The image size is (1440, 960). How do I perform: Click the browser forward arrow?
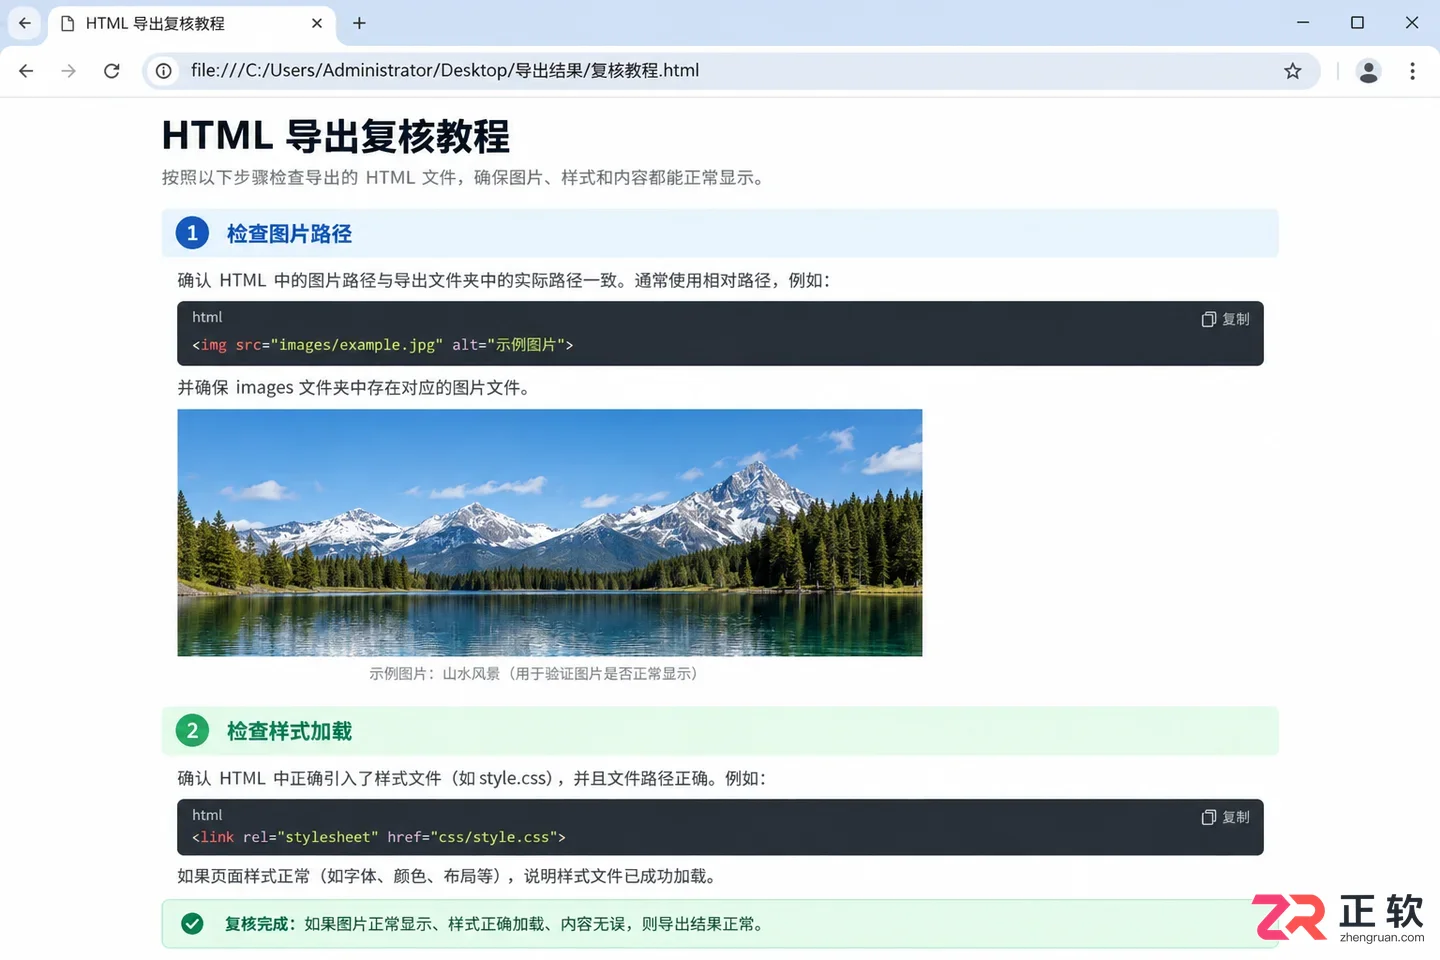68,71
